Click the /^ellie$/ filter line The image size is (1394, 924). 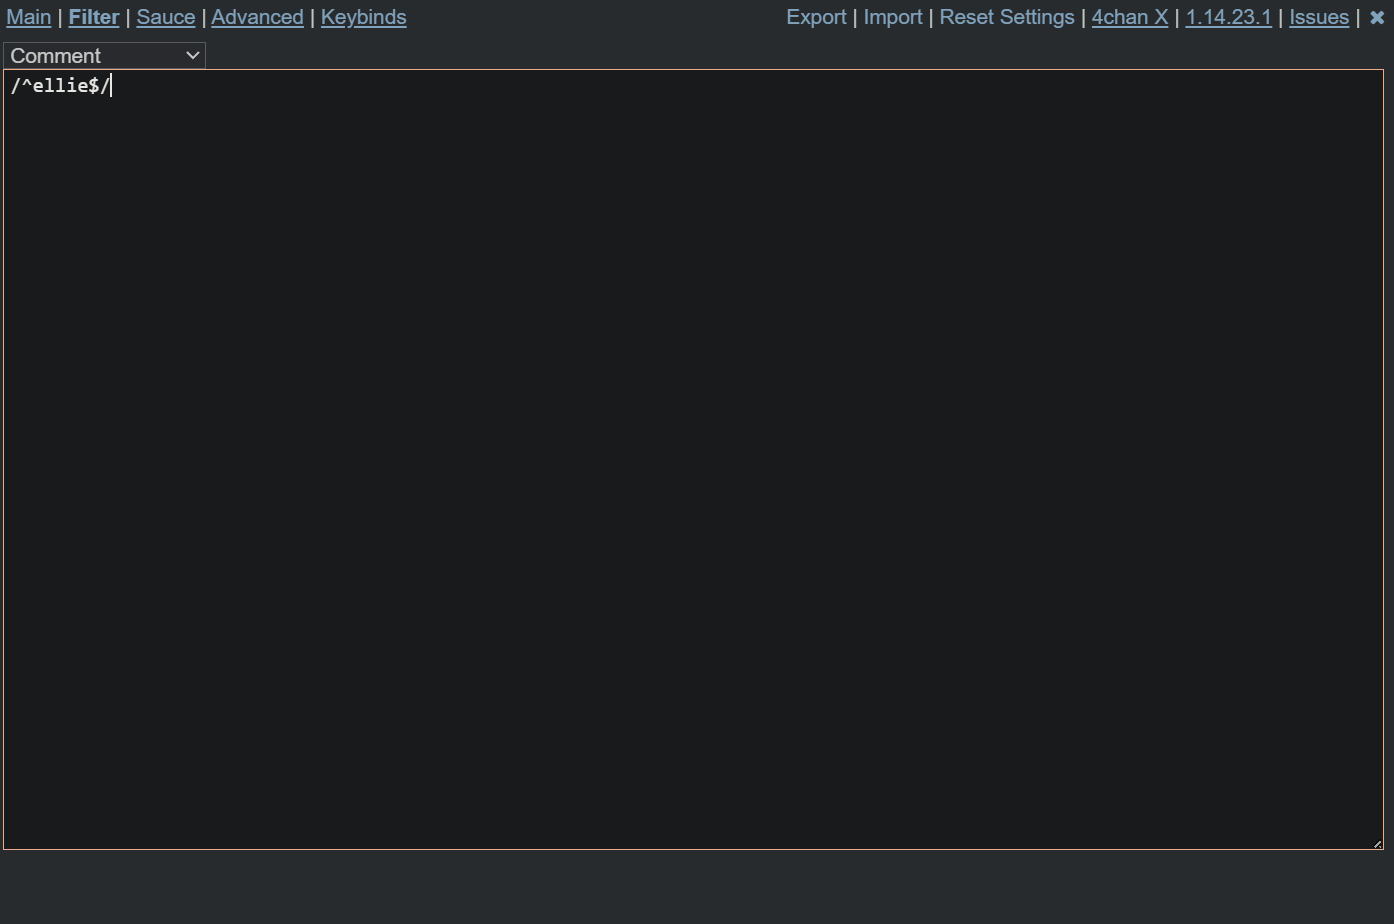[x=61, y=86]
